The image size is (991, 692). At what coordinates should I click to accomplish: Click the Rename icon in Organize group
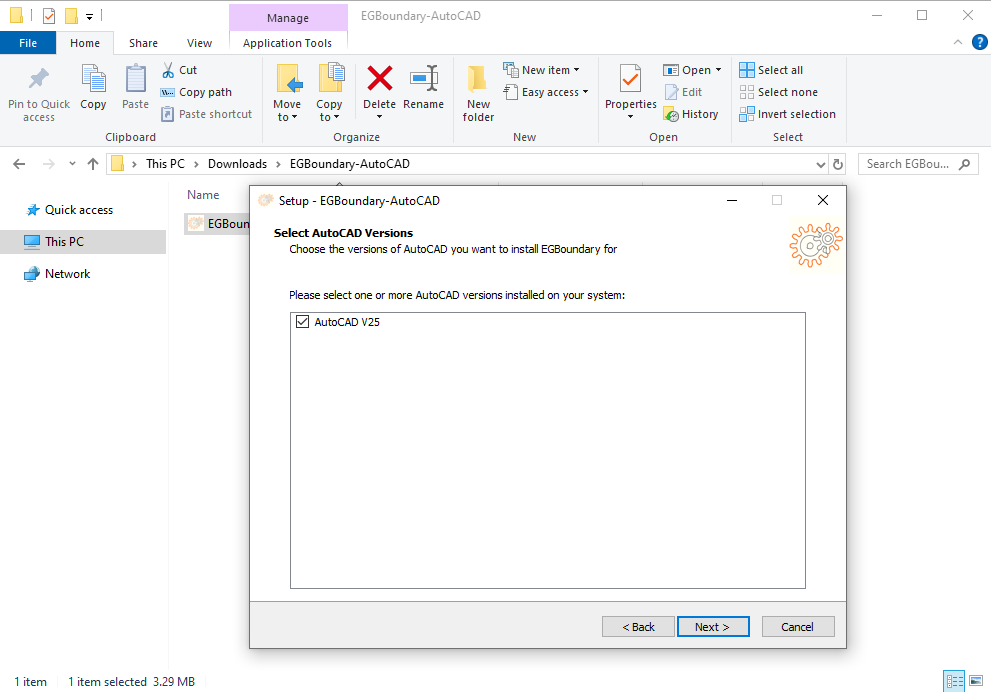(x=423, y=78)
